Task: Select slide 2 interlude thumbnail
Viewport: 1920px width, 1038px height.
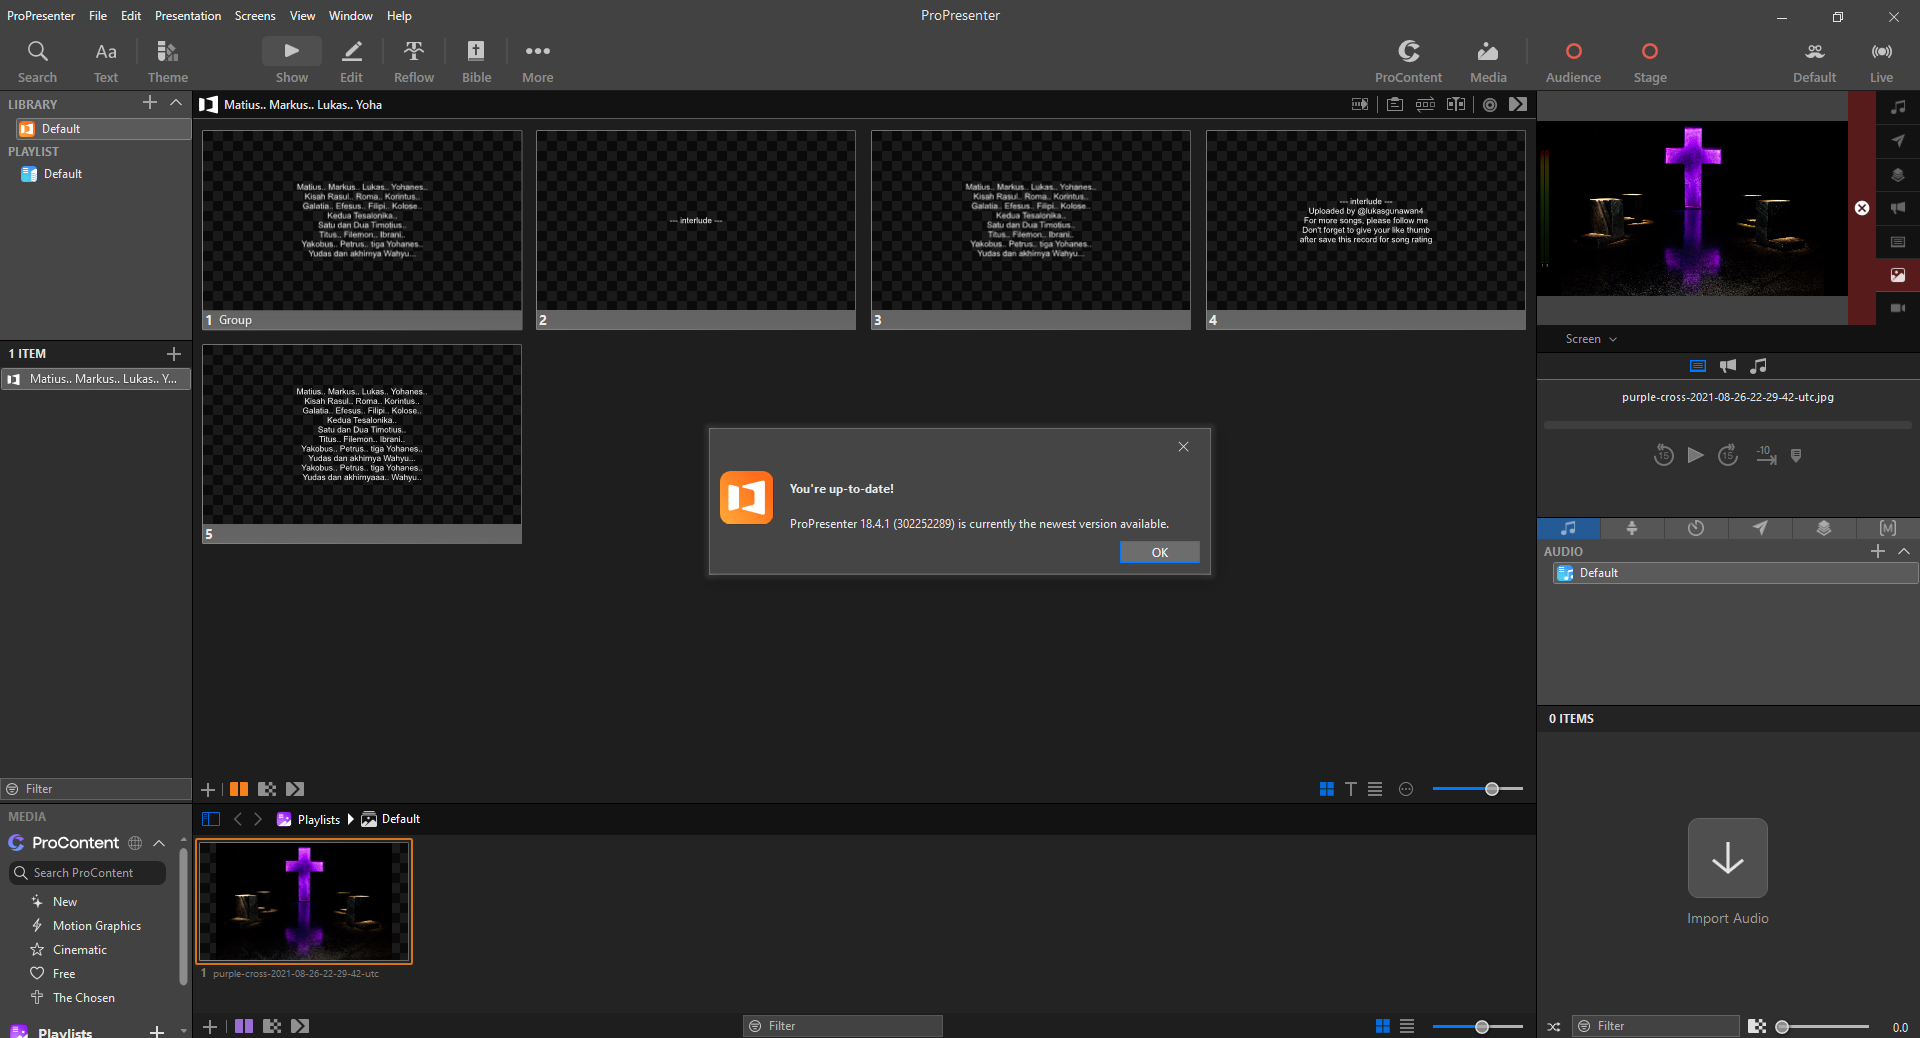Action: (696, 229)
